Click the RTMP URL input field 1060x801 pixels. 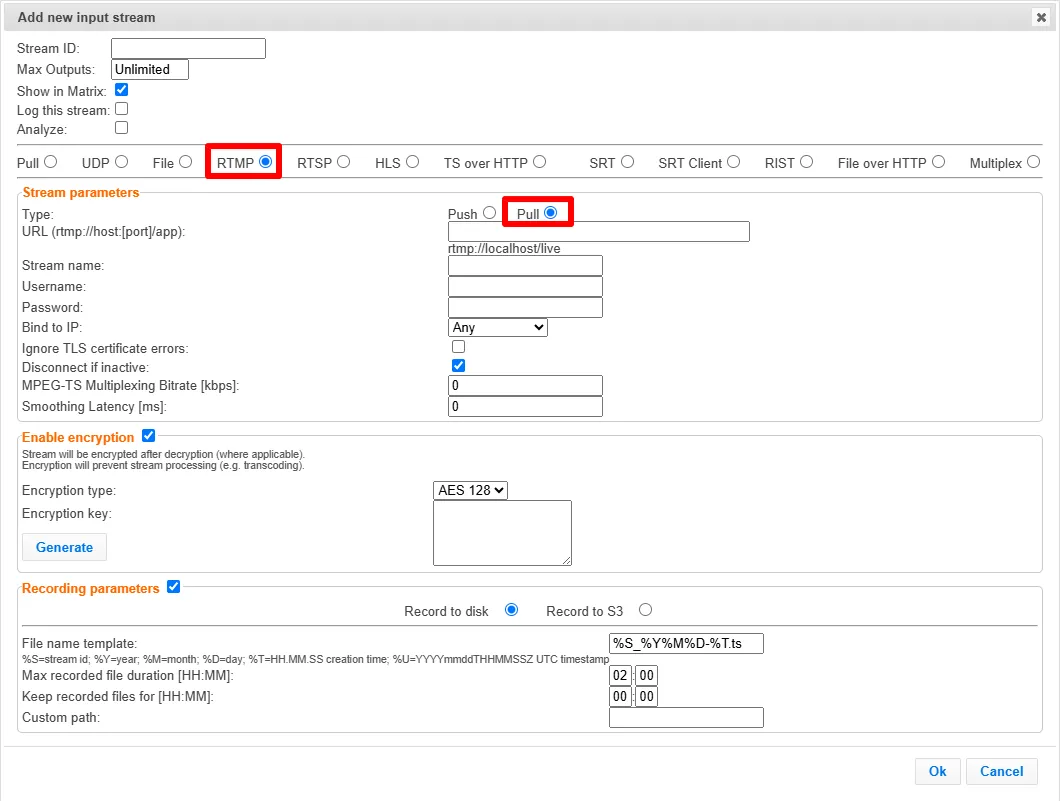(x=599, y=232)
